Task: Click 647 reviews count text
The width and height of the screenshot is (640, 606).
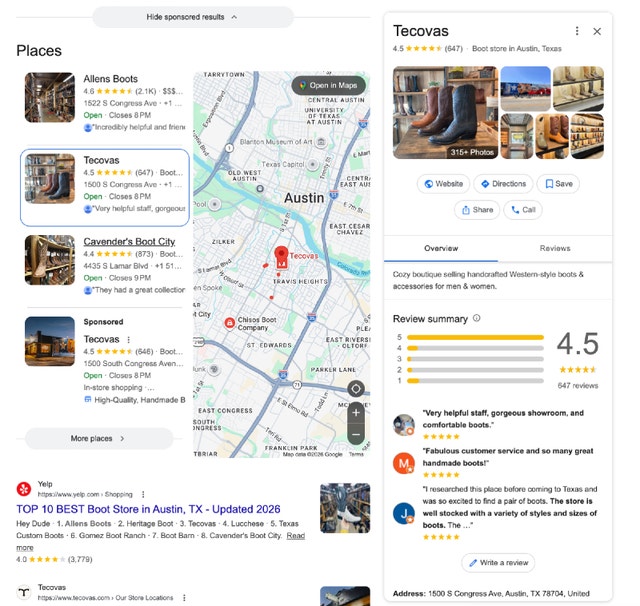Action: point(578,386)
